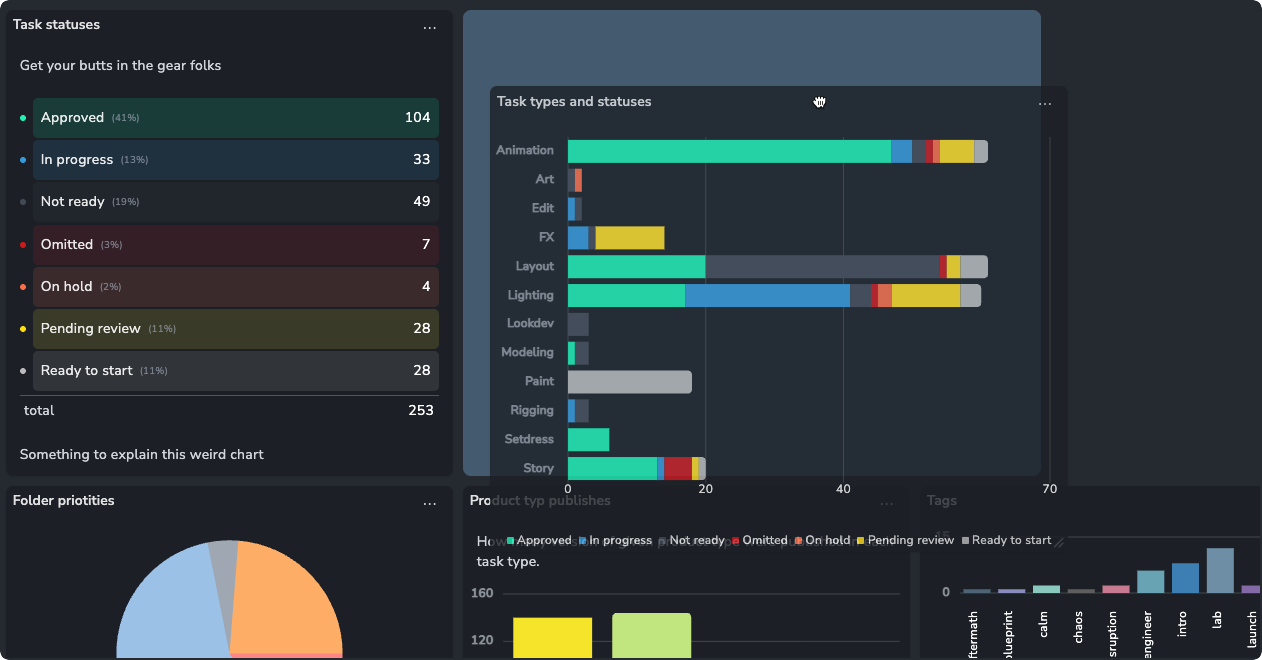Screen dimensions: 1262x660
Task: Select the Pending review status row
Action: coord(236,329)
